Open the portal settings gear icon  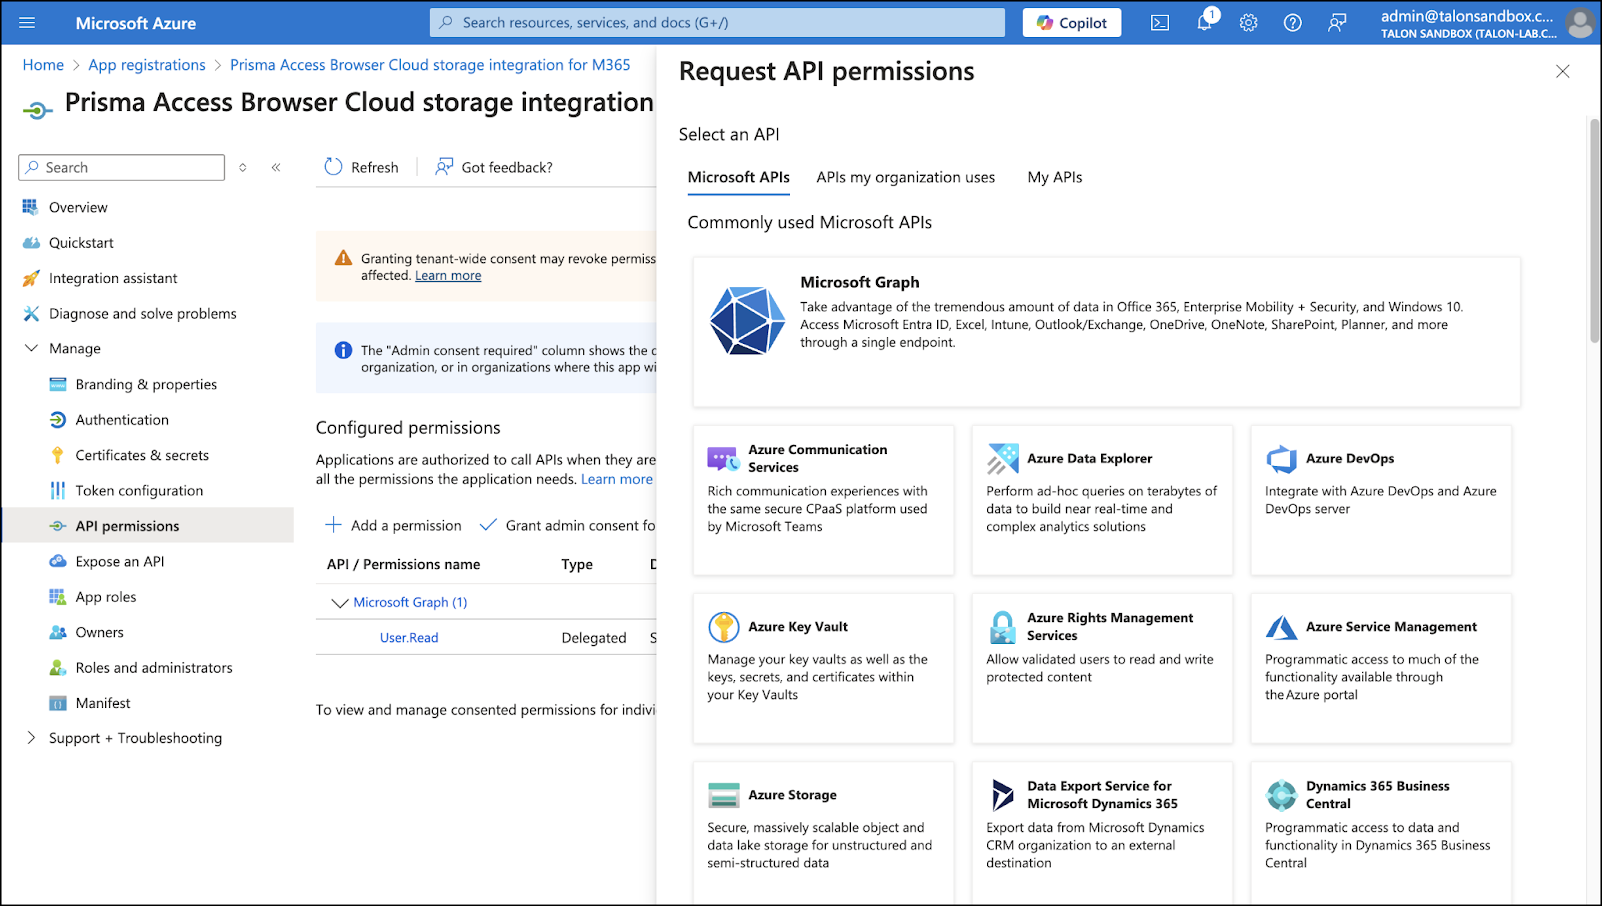(1248, 23)
